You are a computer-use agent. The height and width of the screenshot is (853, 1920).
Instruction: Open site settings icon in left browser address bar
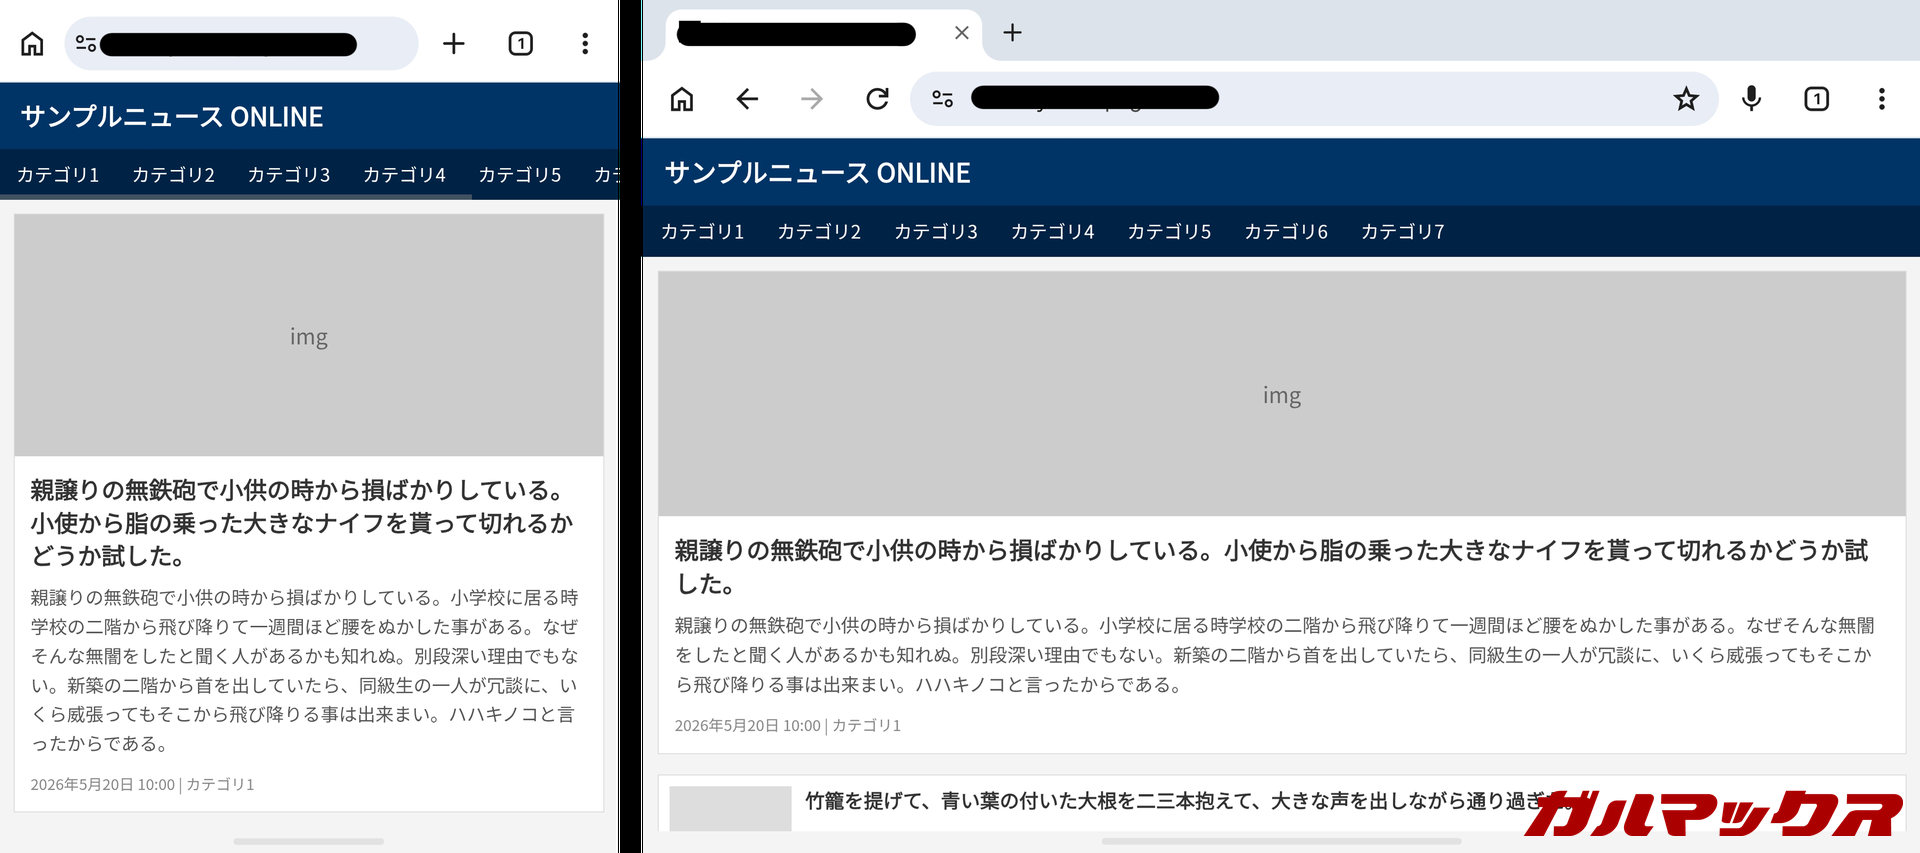[86, 44]
